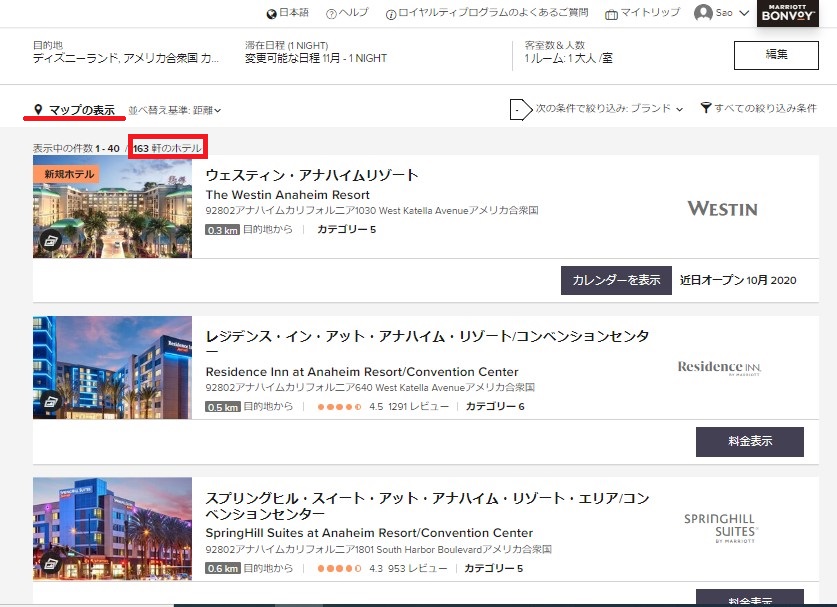The width and height of the screenshot is (837, 607).
Task: Open the Westin Anaheim Resort photo thumbnail
Action: coord(112,207)
